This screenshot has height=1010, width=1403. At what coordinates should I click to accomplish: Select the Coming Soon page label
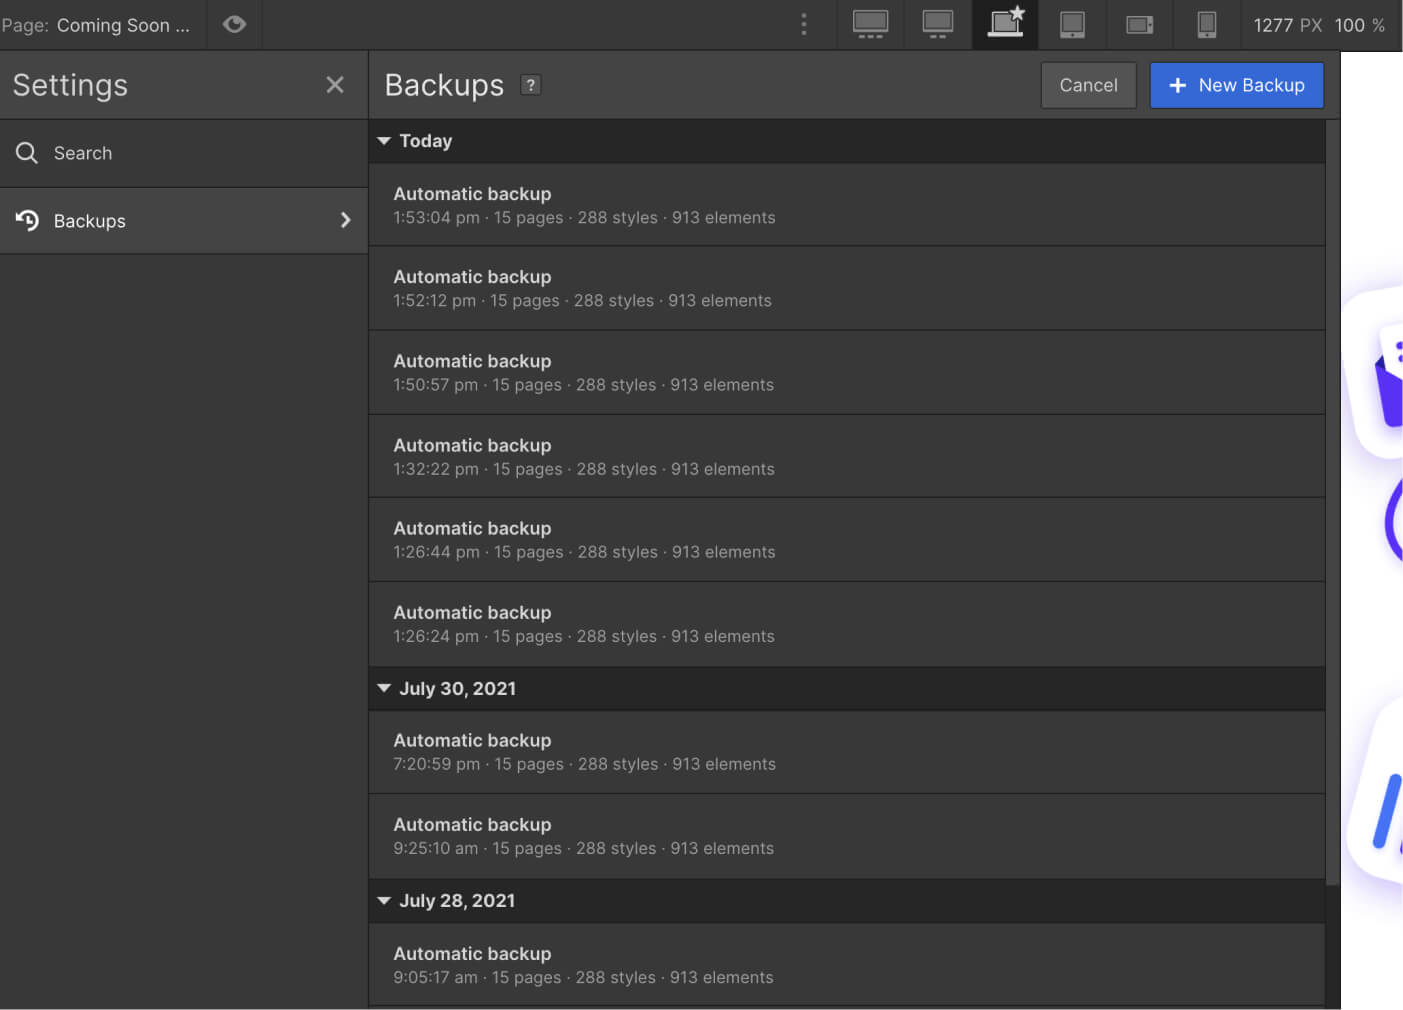[121, 25]
